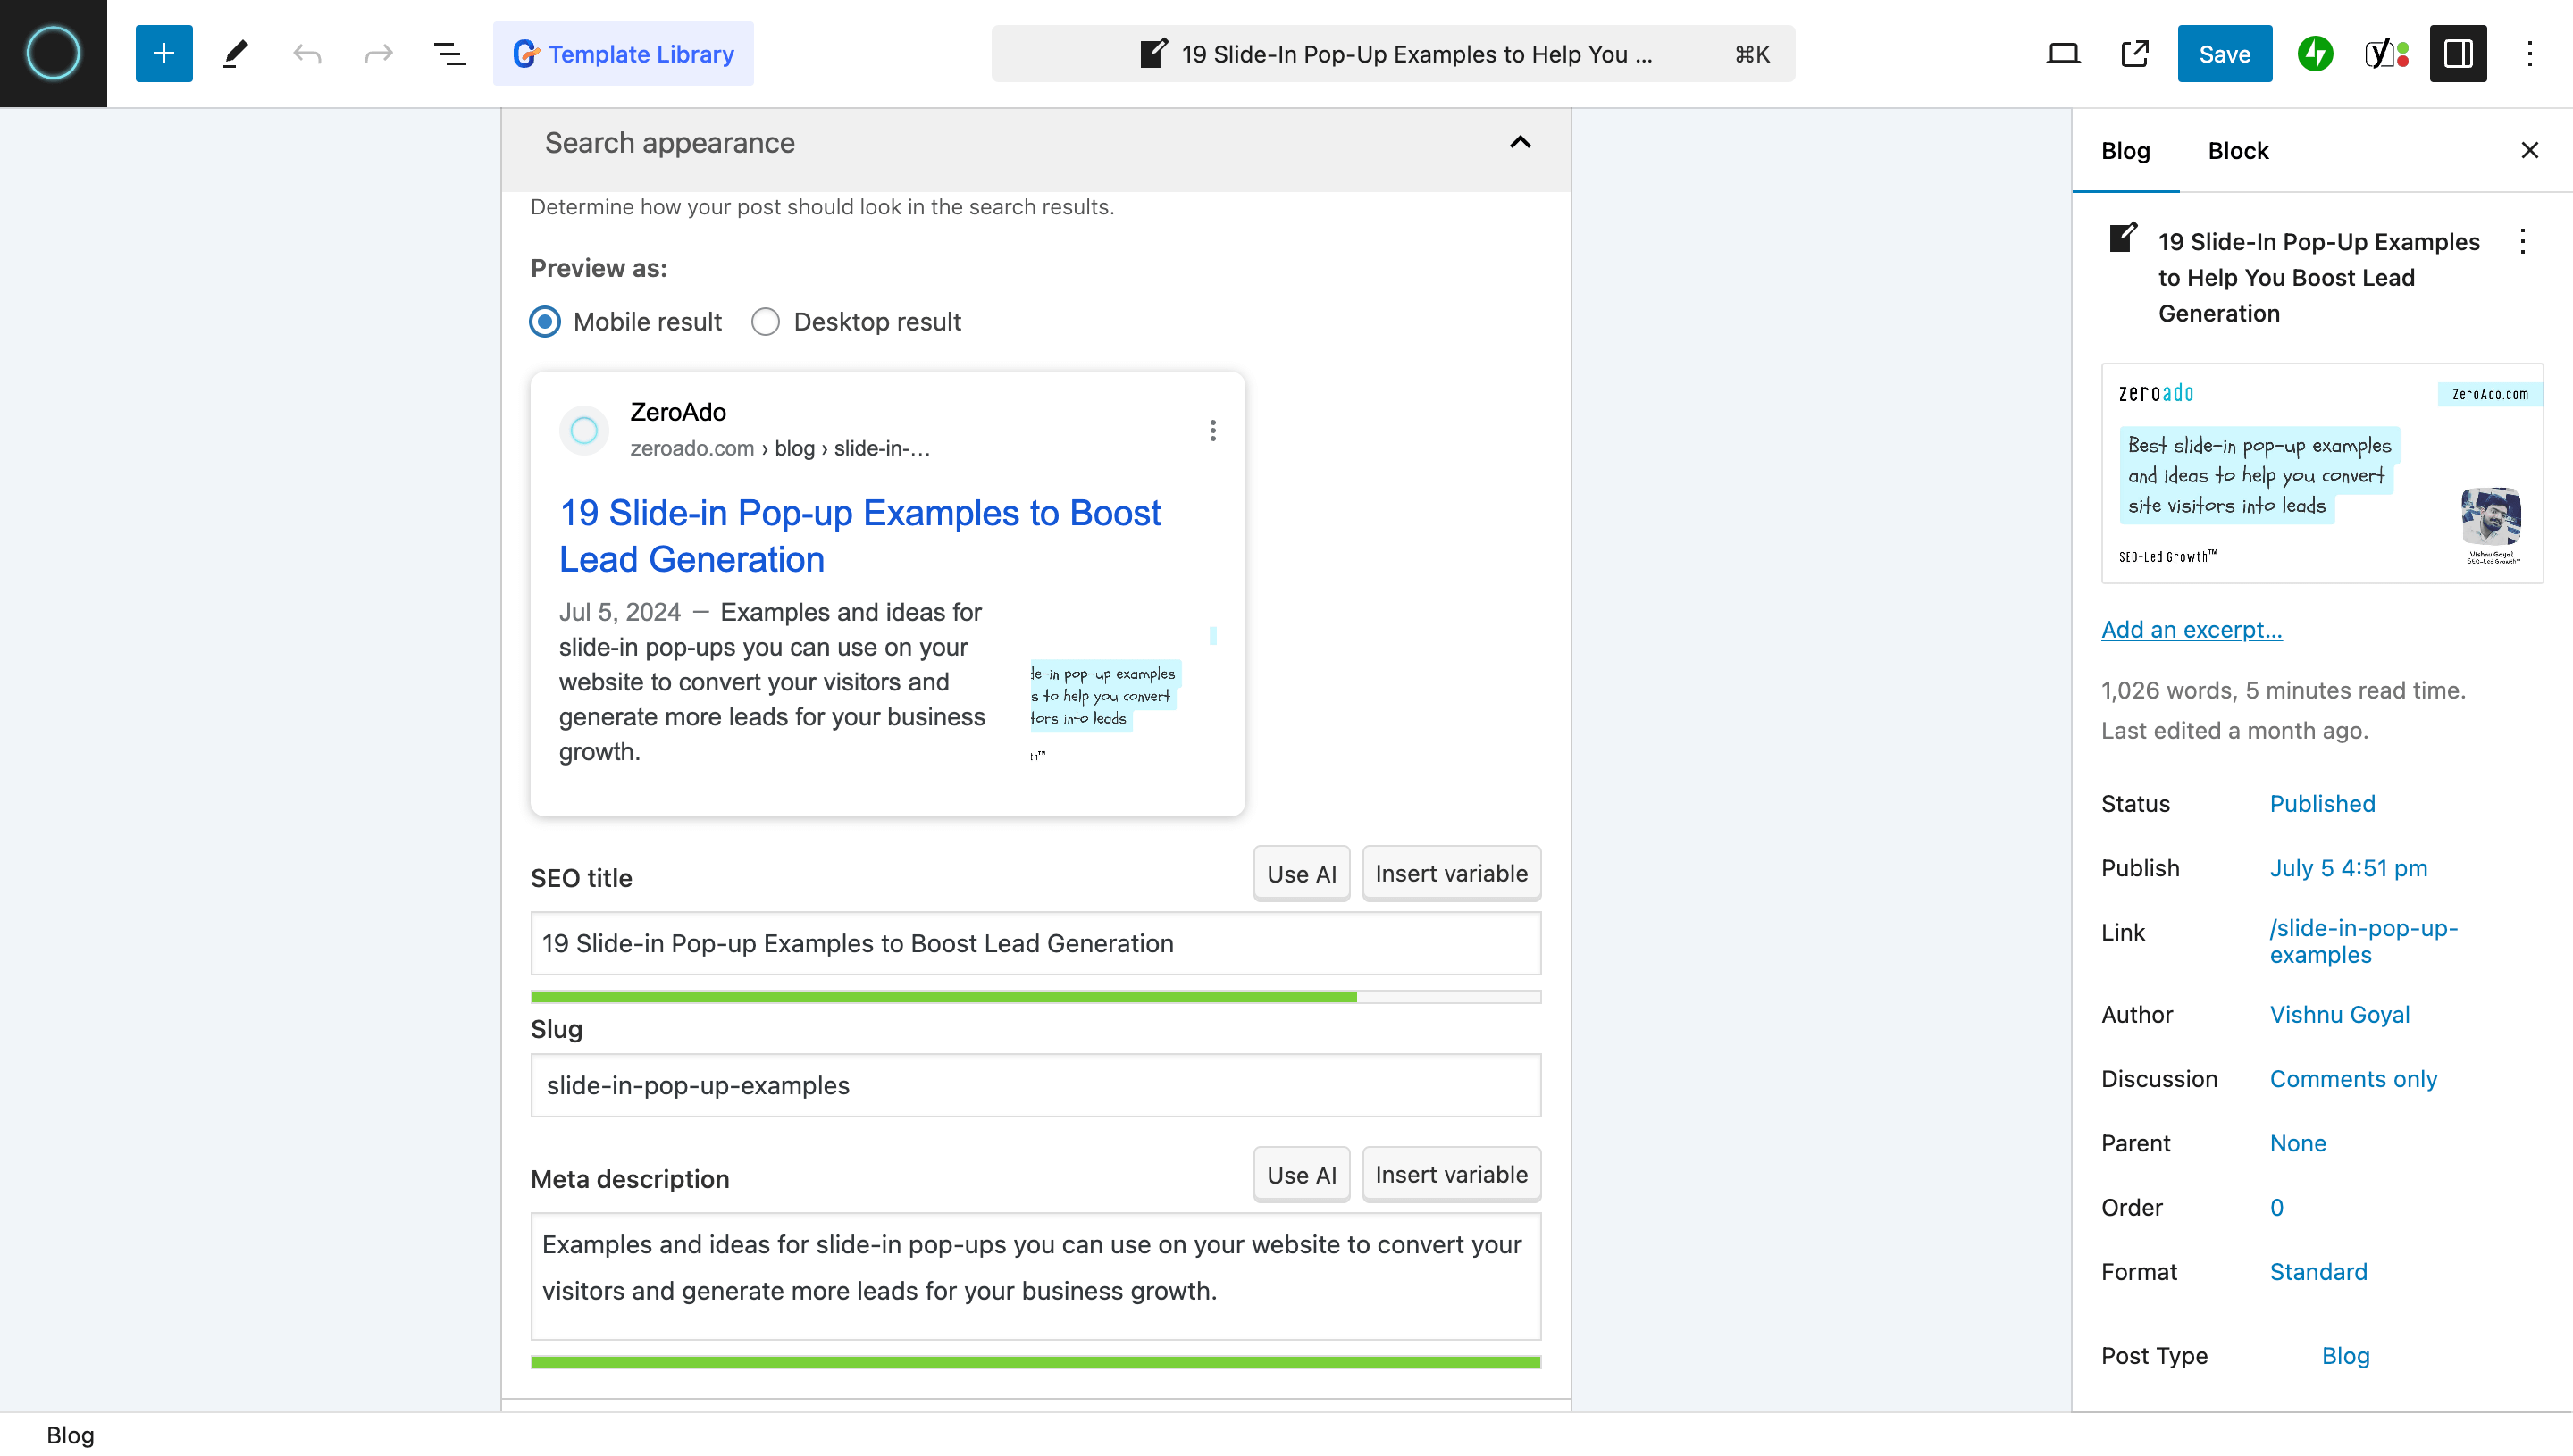
Task: Click the edit (pencil) tool icon
Action: pyautogui.click(x=235, y=53)
